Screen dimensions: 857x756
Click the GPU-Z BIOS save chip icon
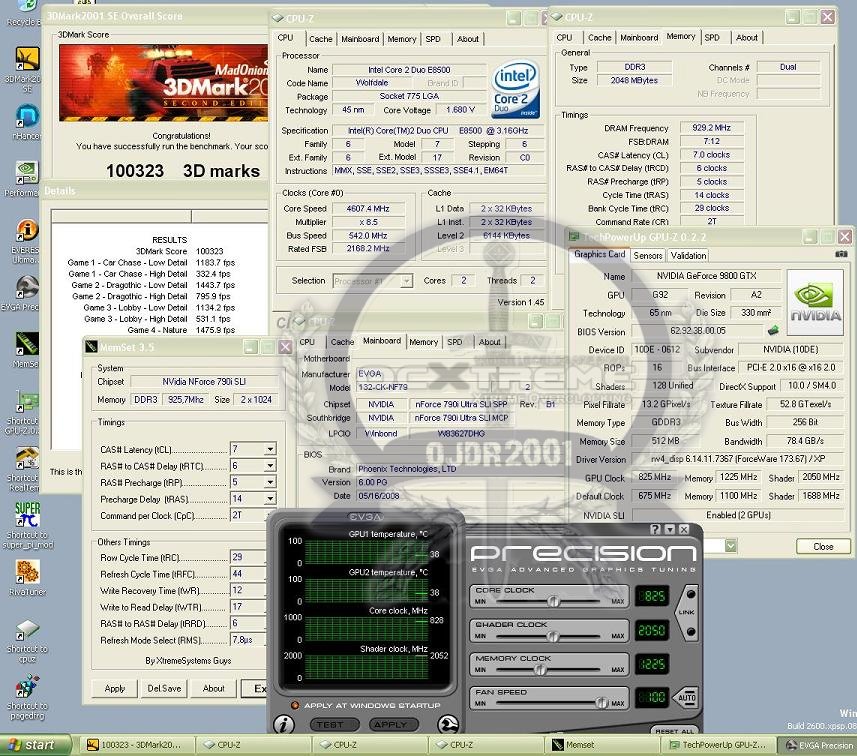pos(773,330)
